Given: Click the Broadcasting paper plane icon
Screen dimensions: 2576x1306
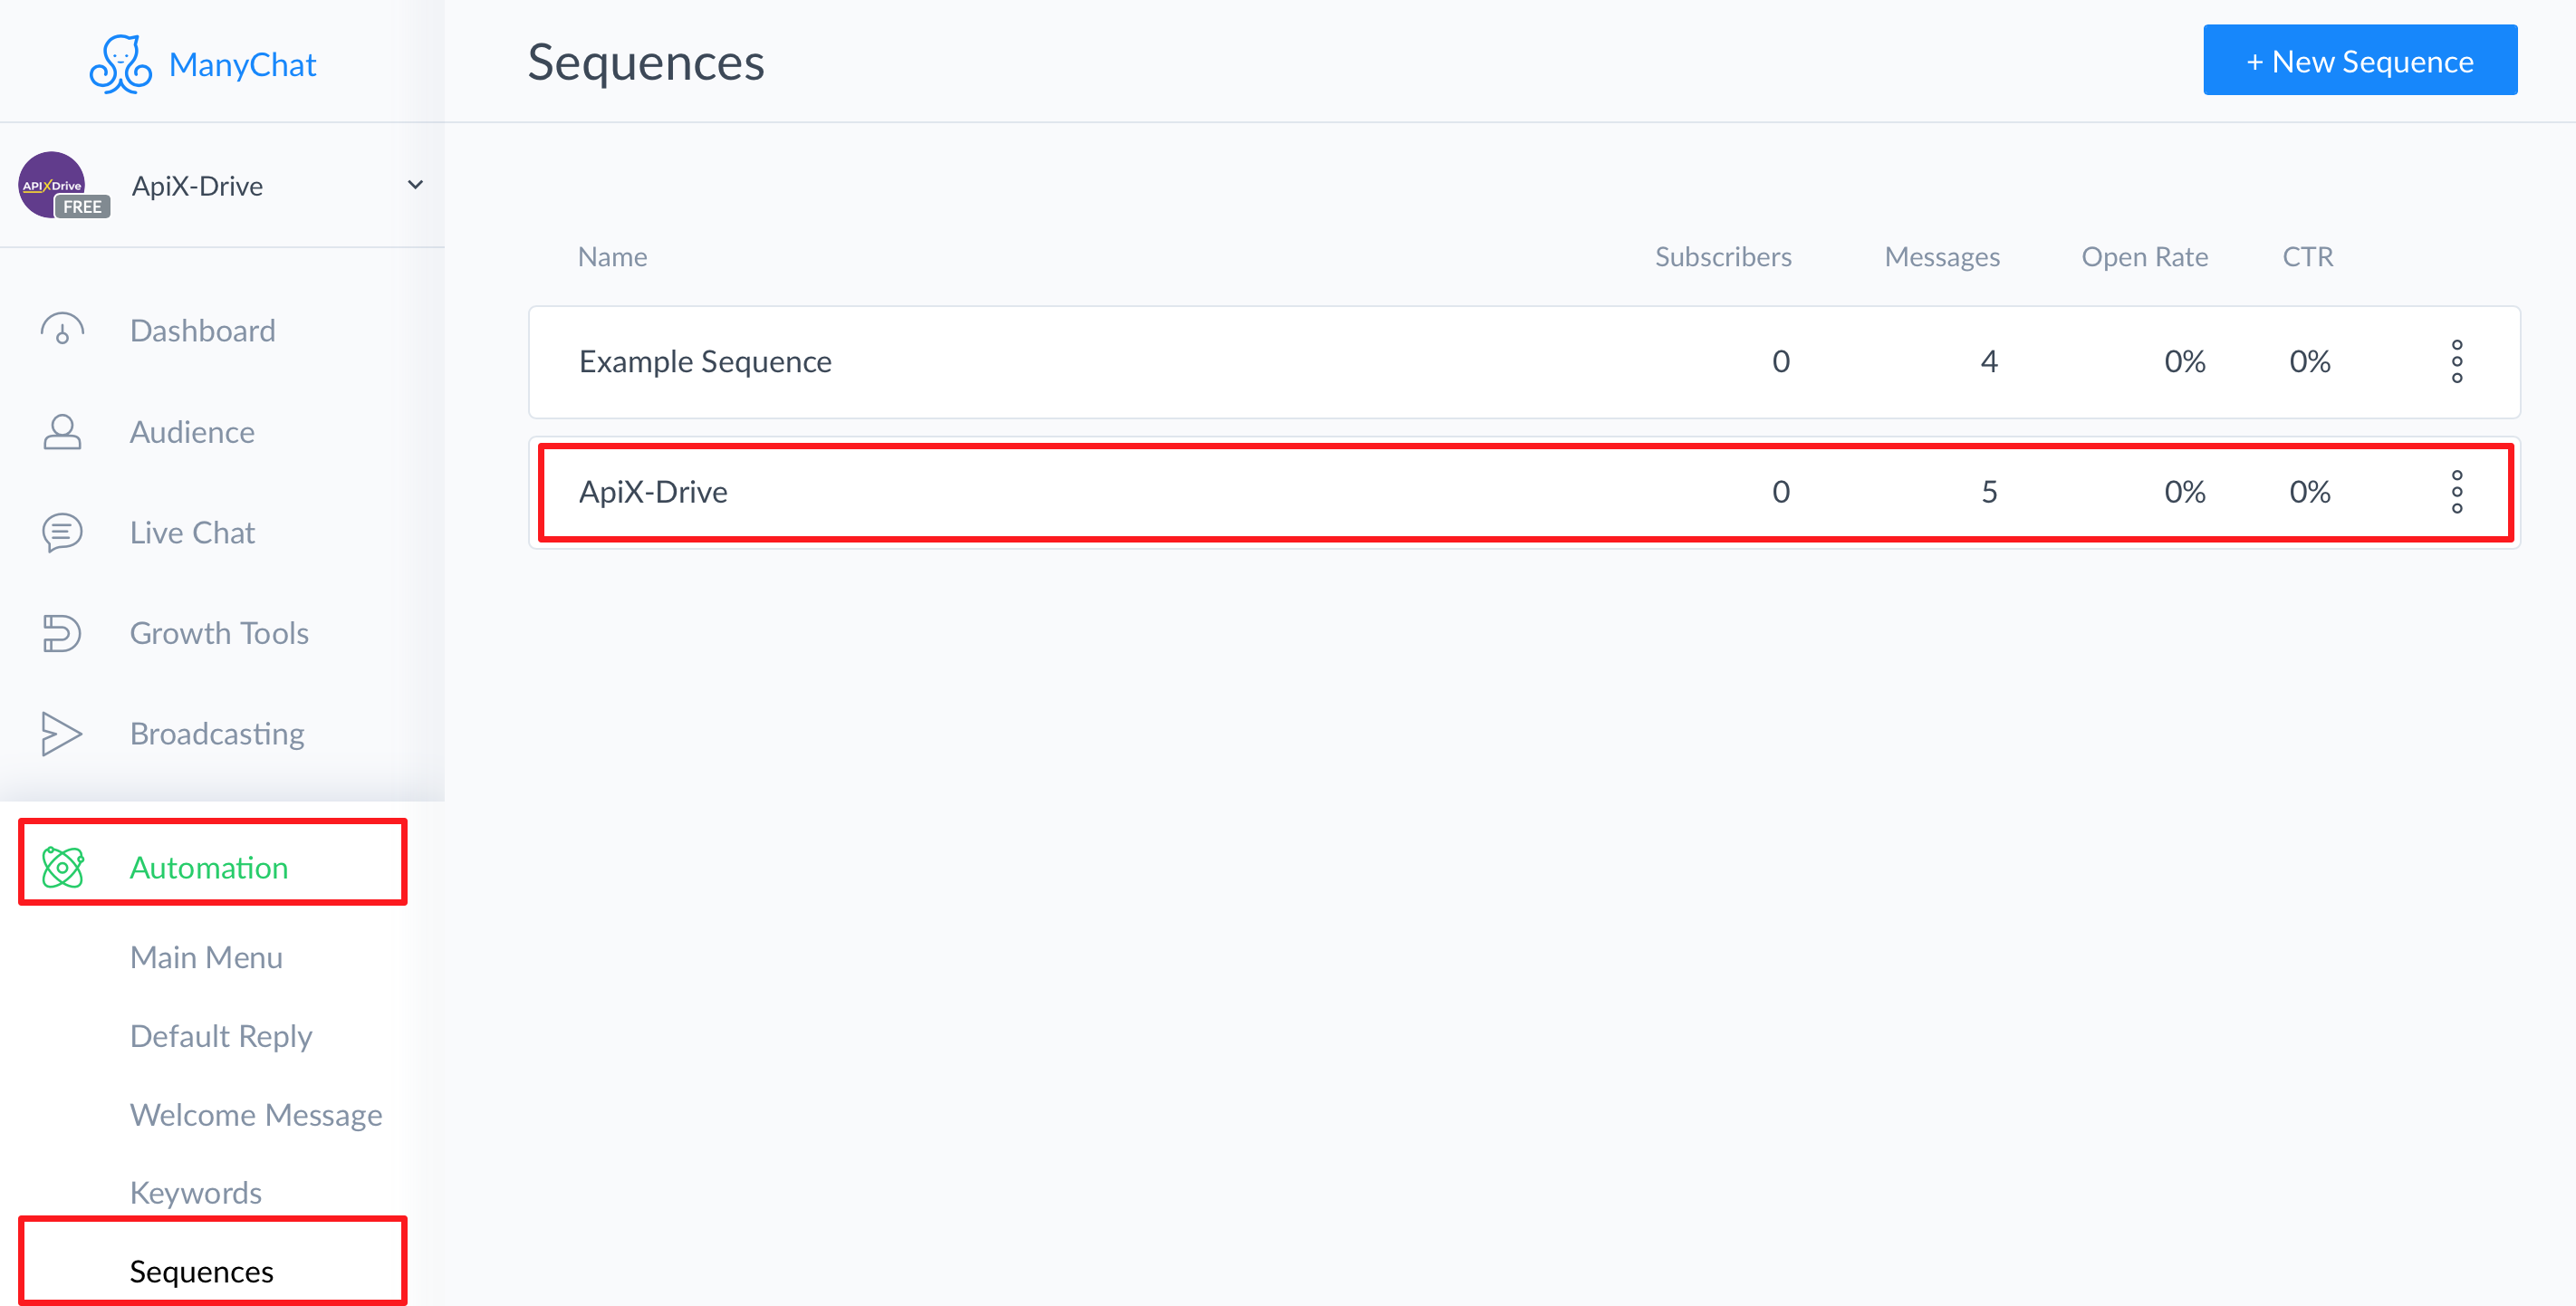Looking at the screenshot, I should [62, 734].
